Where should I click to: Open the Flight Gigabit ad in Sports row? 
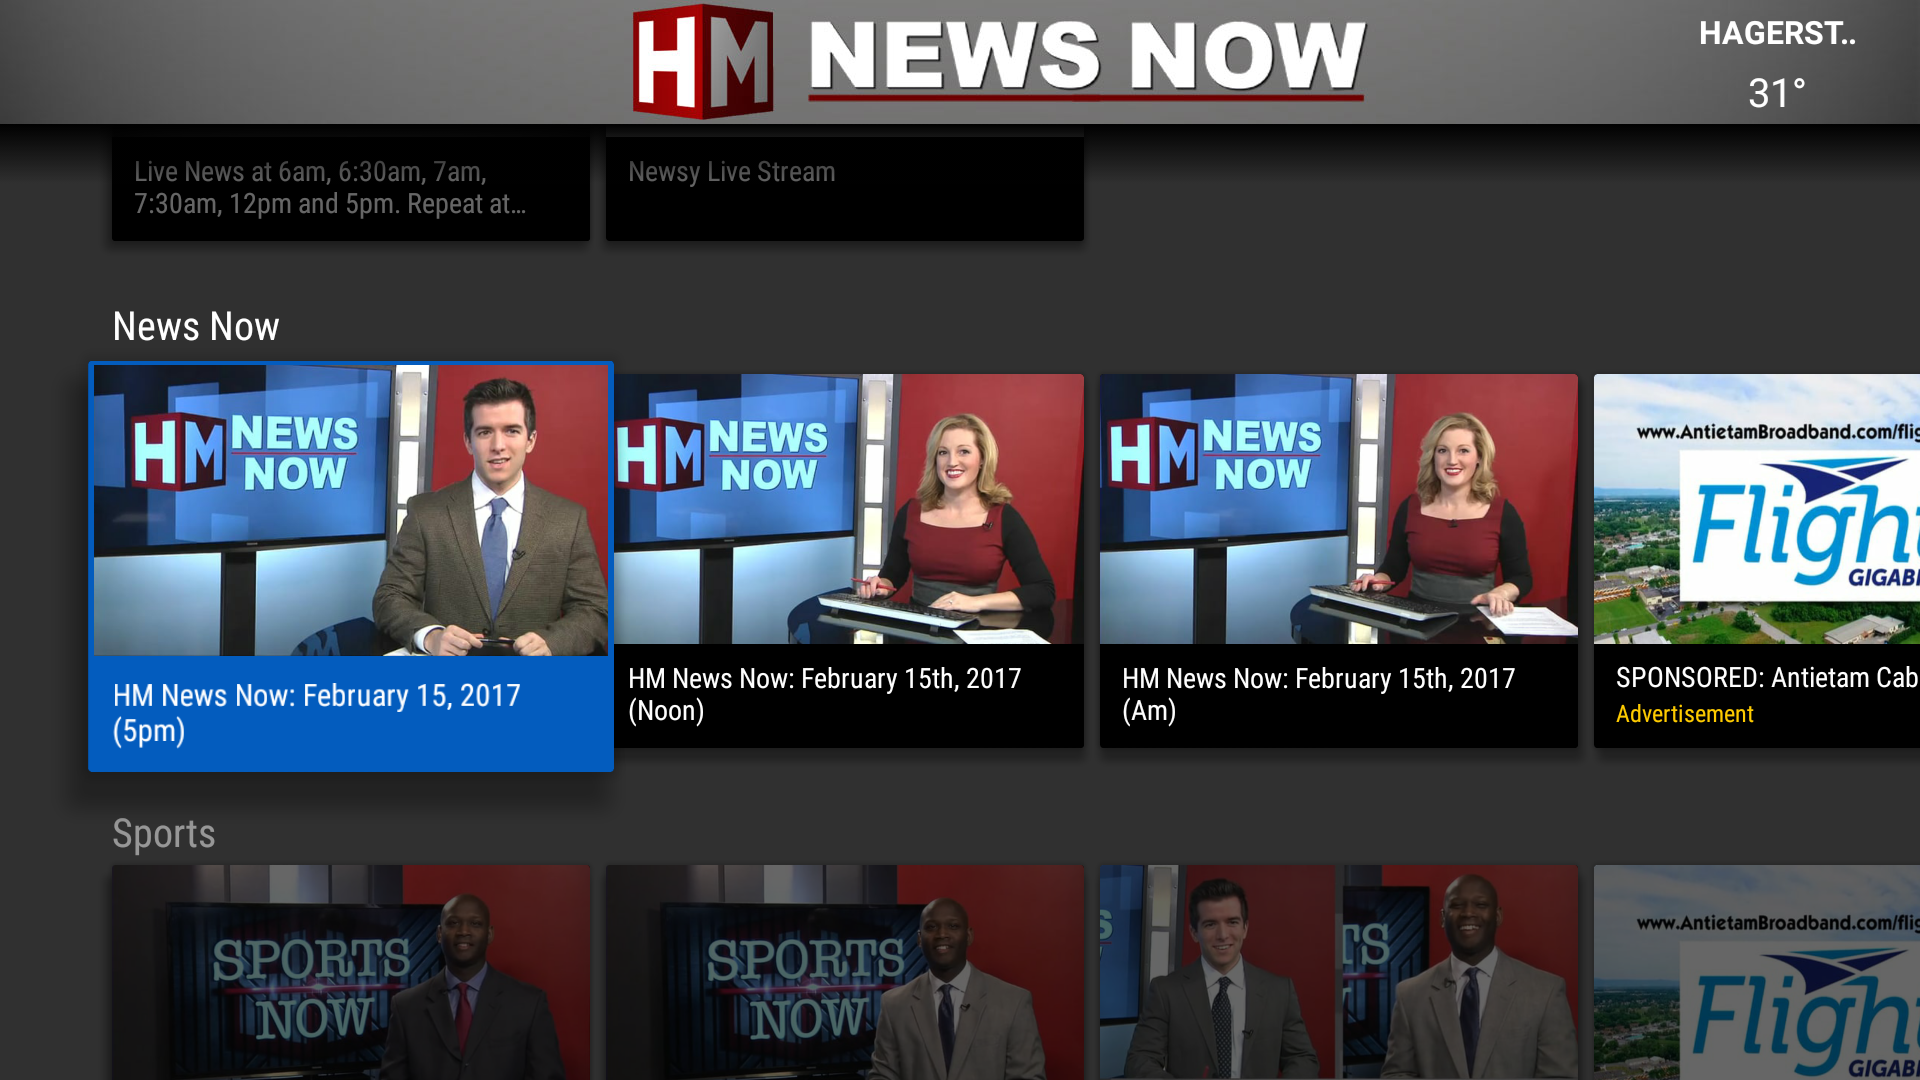click(1756, 972)
